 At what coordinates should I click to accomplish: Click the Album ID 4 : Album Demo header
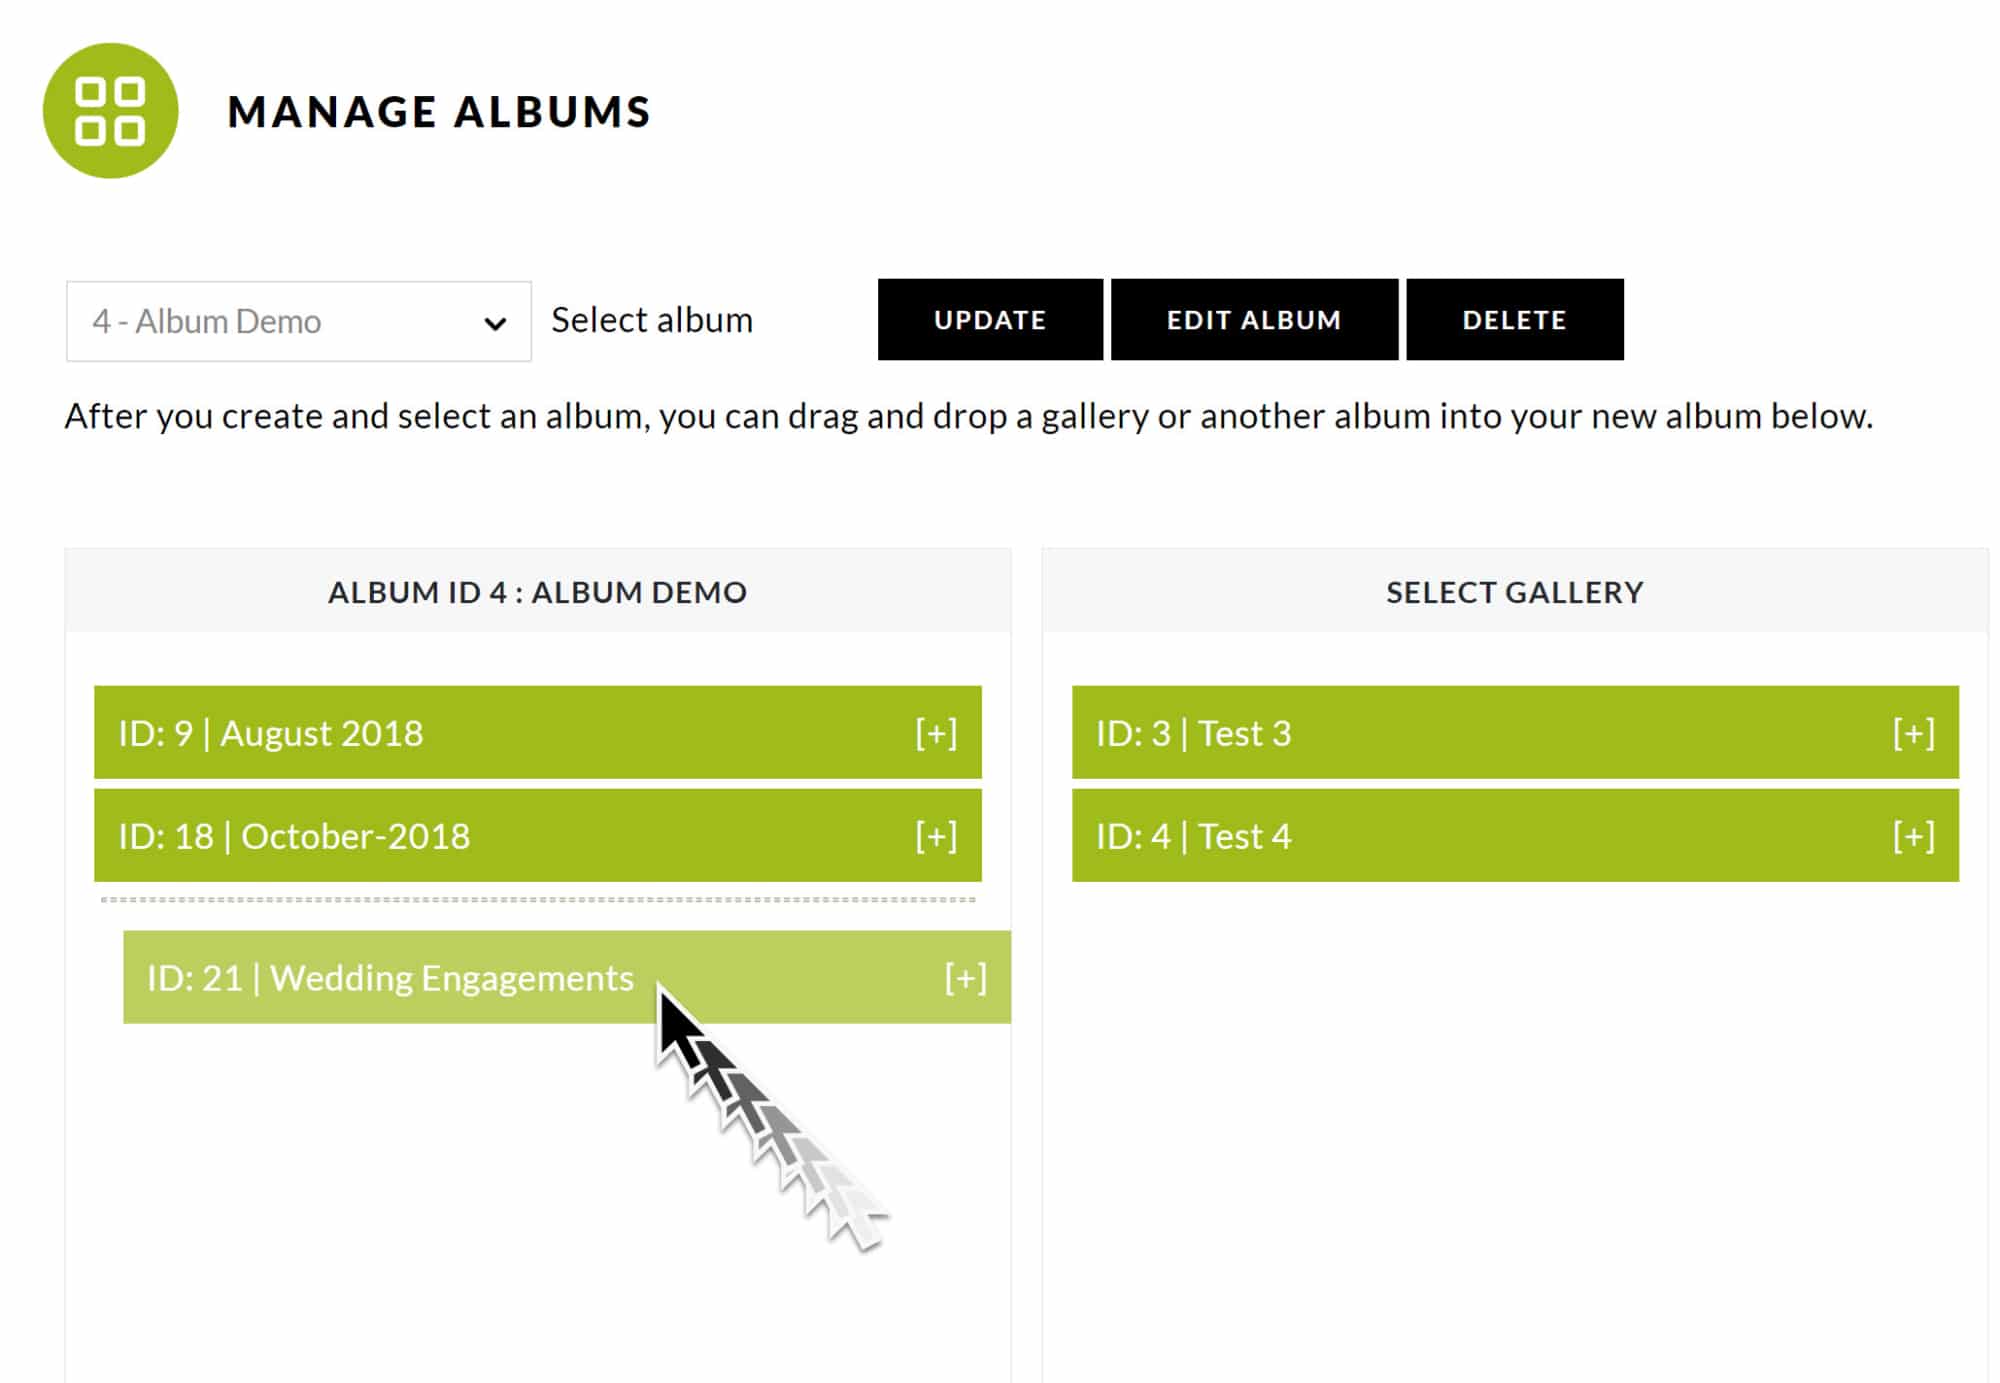(538, 591)
